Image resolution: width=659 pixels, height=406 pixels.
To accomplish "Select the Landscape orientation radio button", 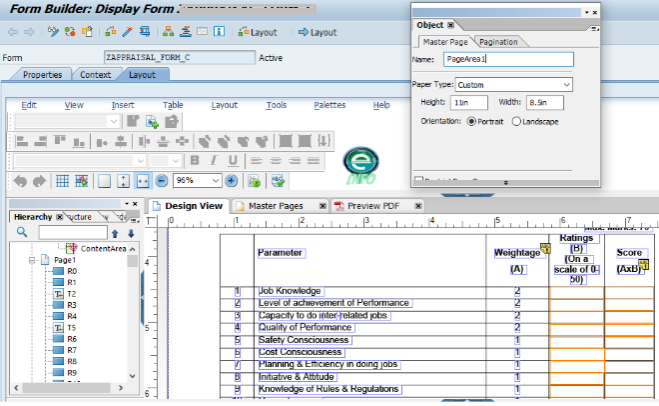I will [516, 121].
